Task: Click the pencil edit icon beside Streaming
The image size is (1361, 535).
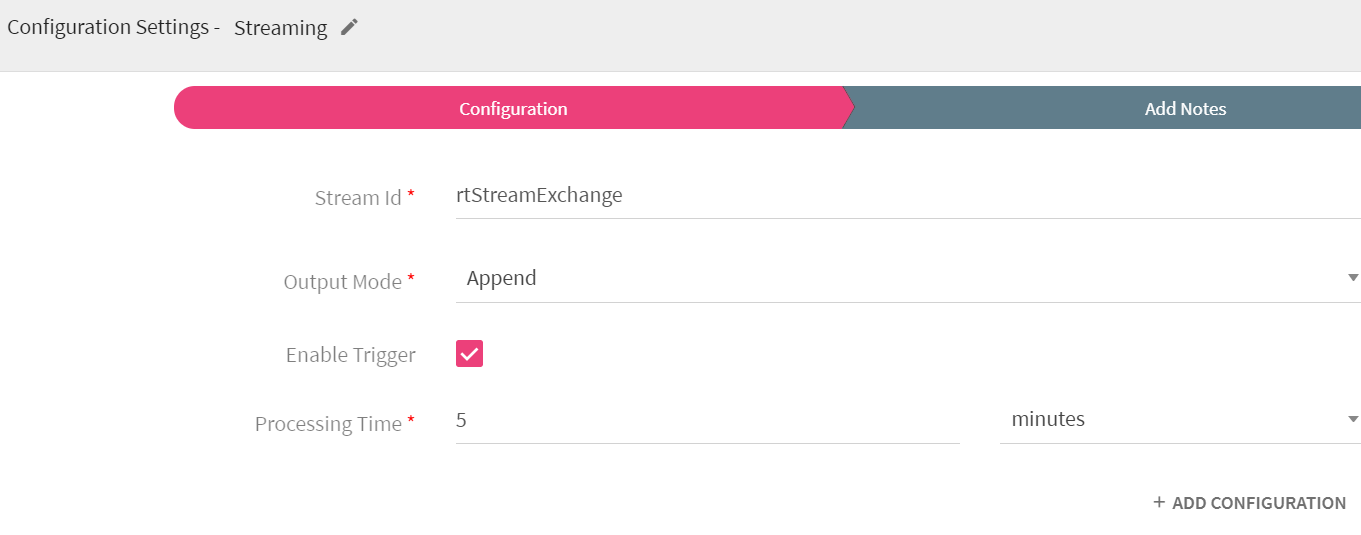Action: tap(349, 28)
